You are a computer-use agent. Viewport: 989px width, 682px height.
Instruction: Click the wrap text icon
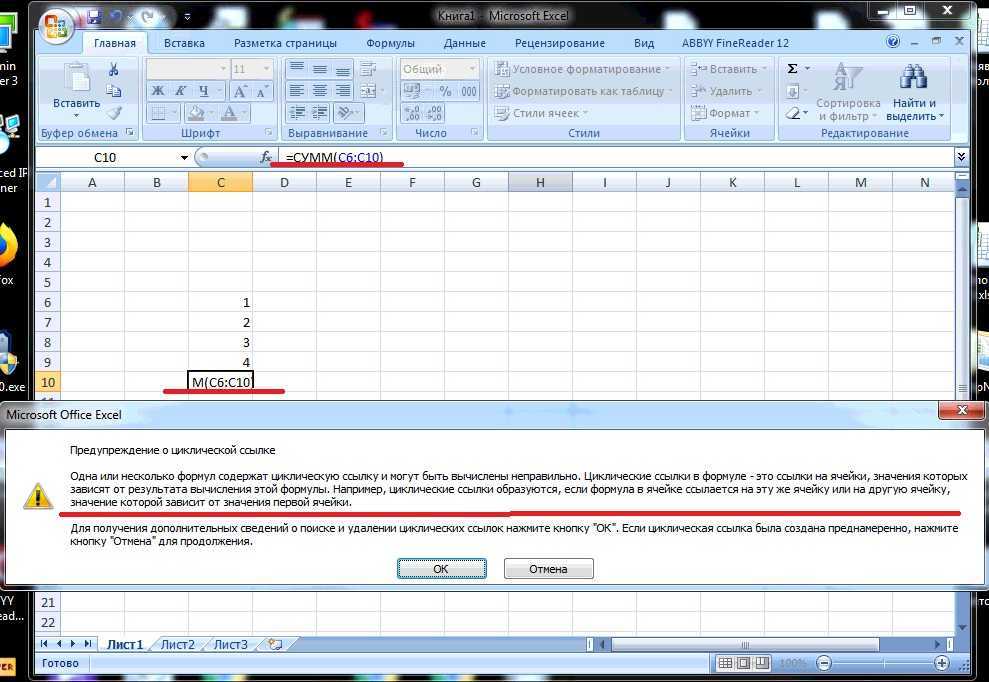(368, 69)
